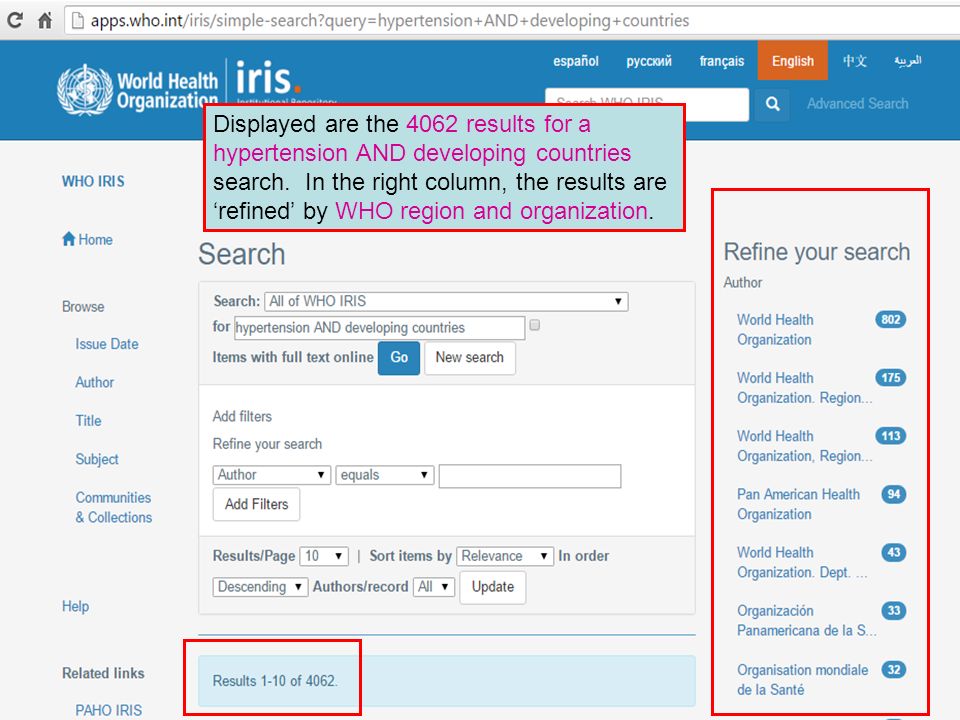The height and width of the screenshot is (720, 960).
Task: Browse by Title
Action: (x=88, y=421)
